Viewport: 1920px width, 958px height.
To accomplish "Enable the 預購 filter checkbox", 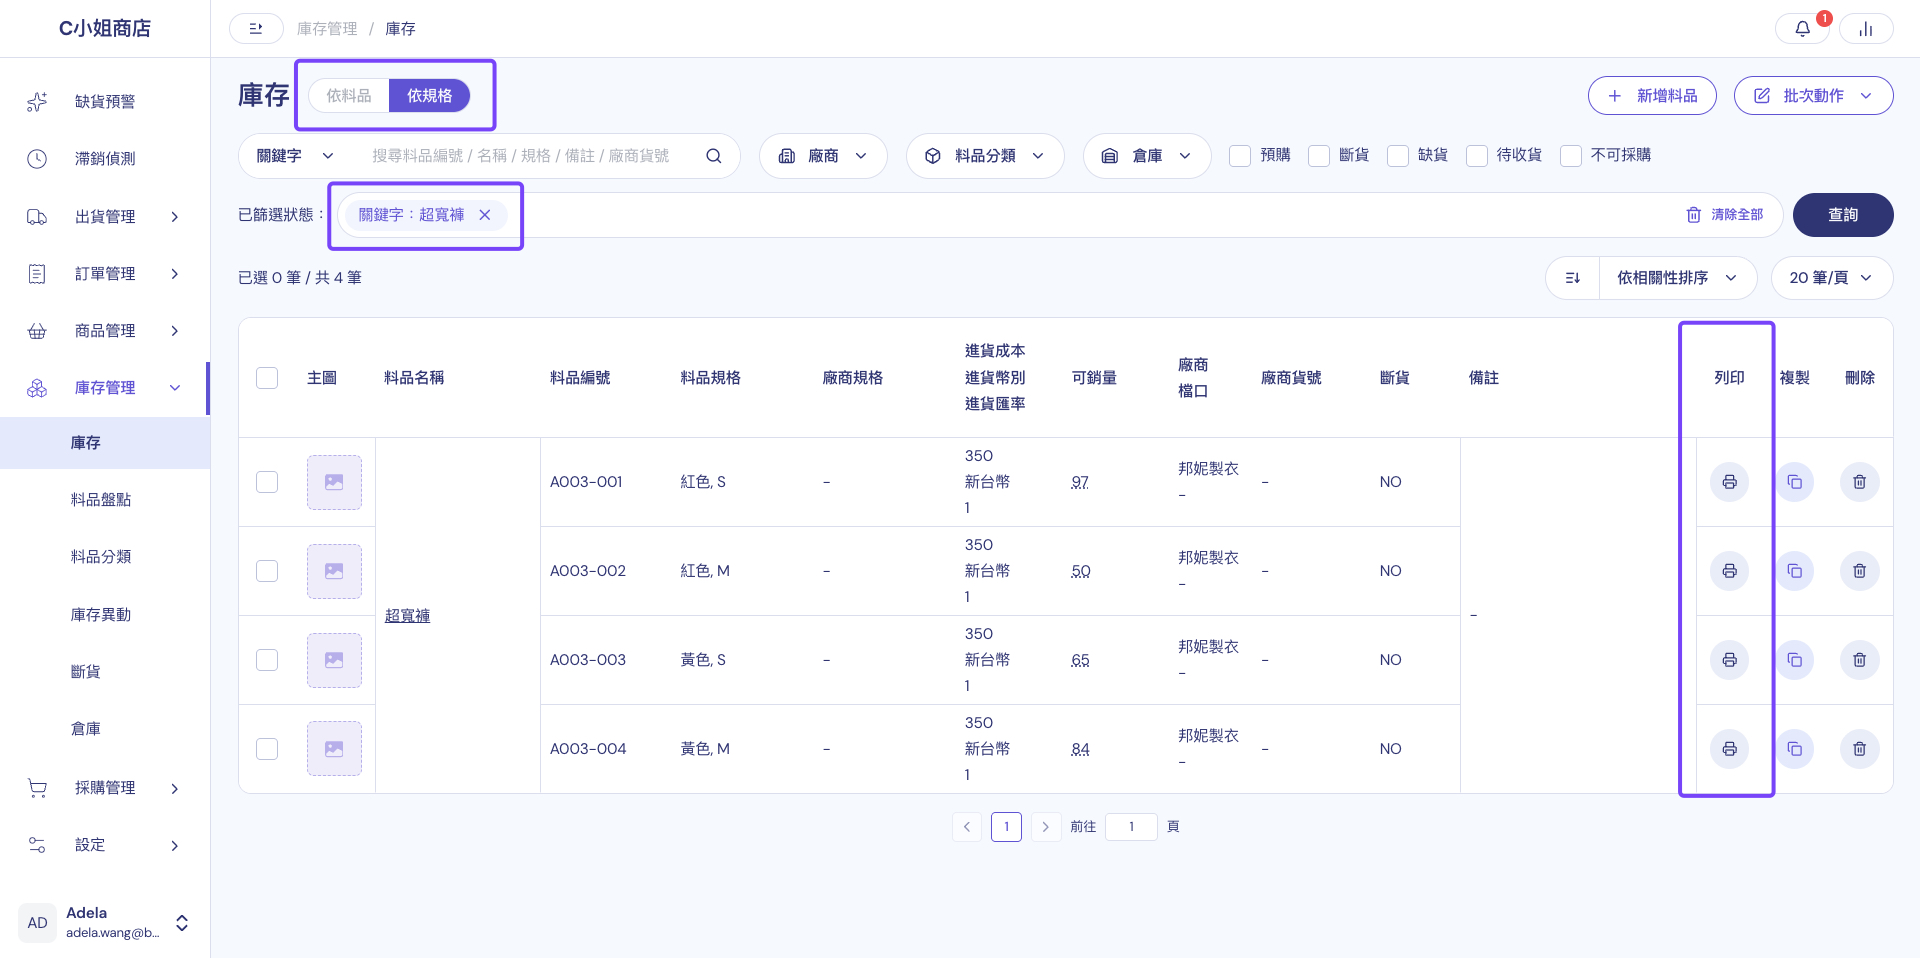I will 1240,156.
